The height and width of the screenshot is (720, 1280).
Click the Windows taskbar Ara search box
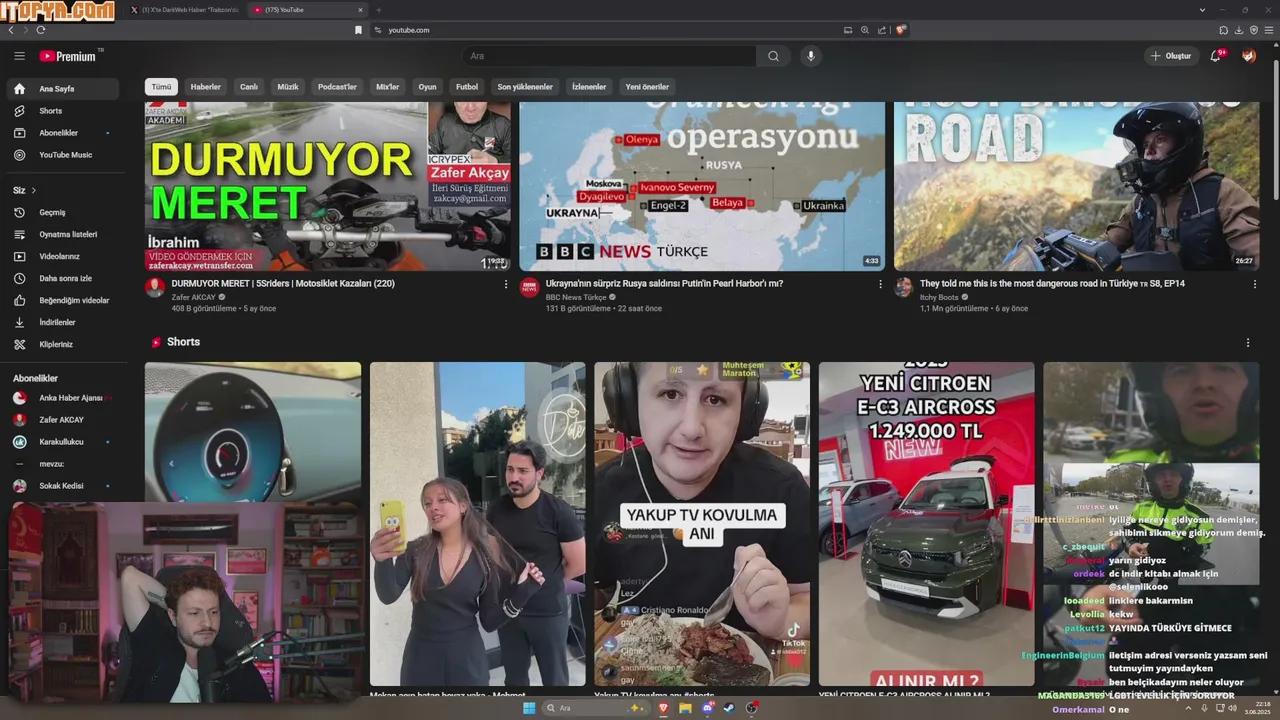(x=597, y=708)
